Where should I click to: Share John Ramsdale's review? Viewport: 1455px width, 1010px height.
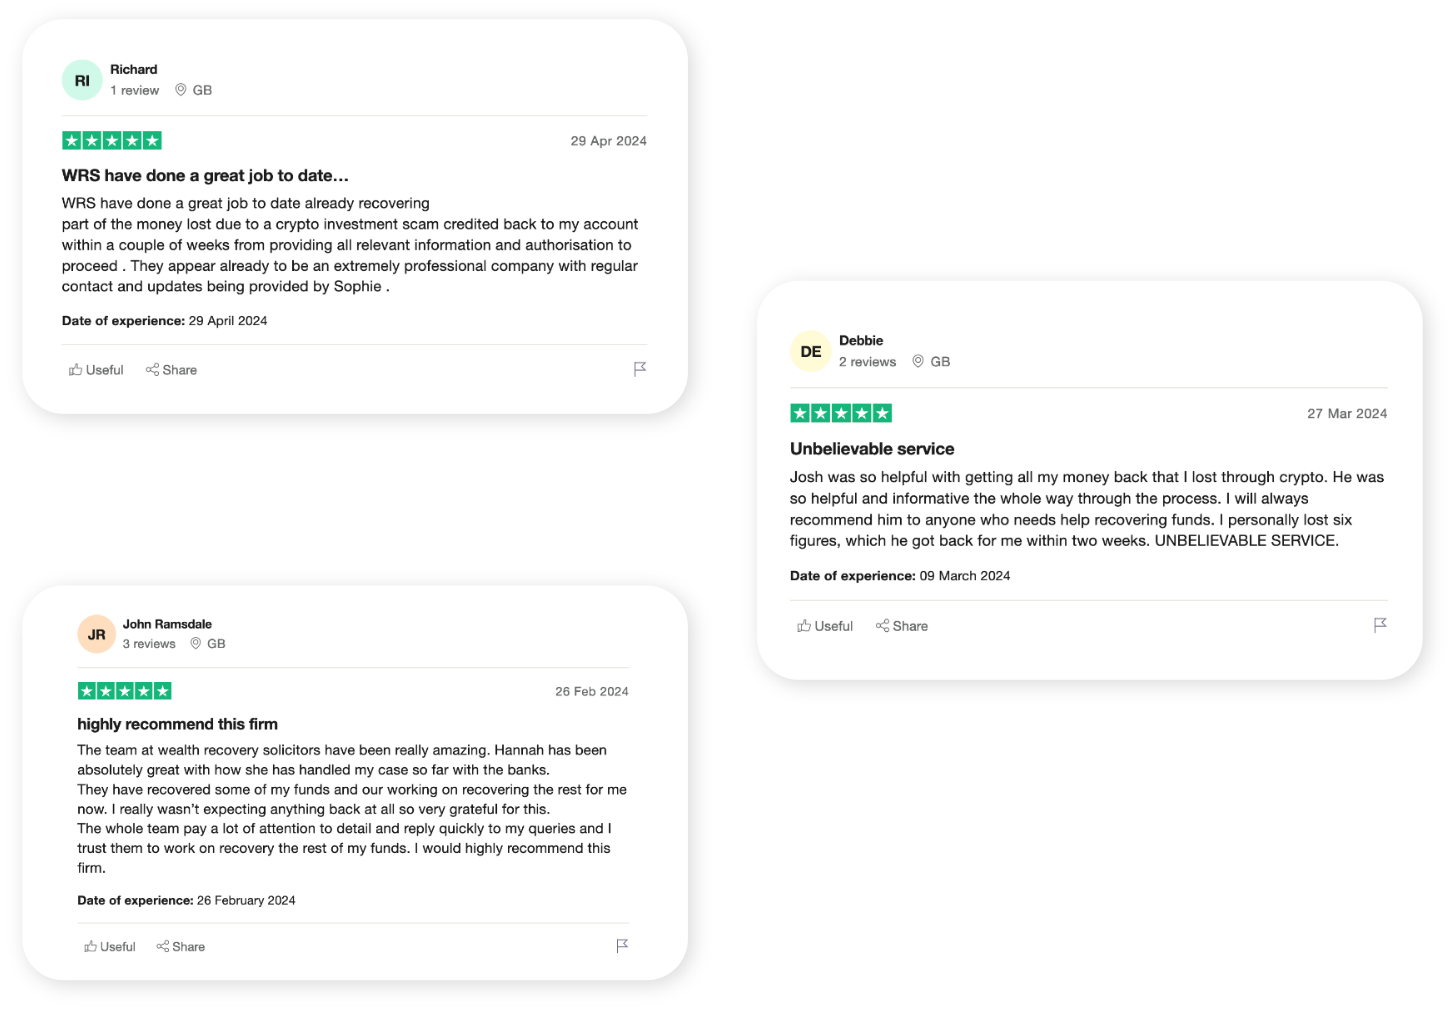coord(181,946)
